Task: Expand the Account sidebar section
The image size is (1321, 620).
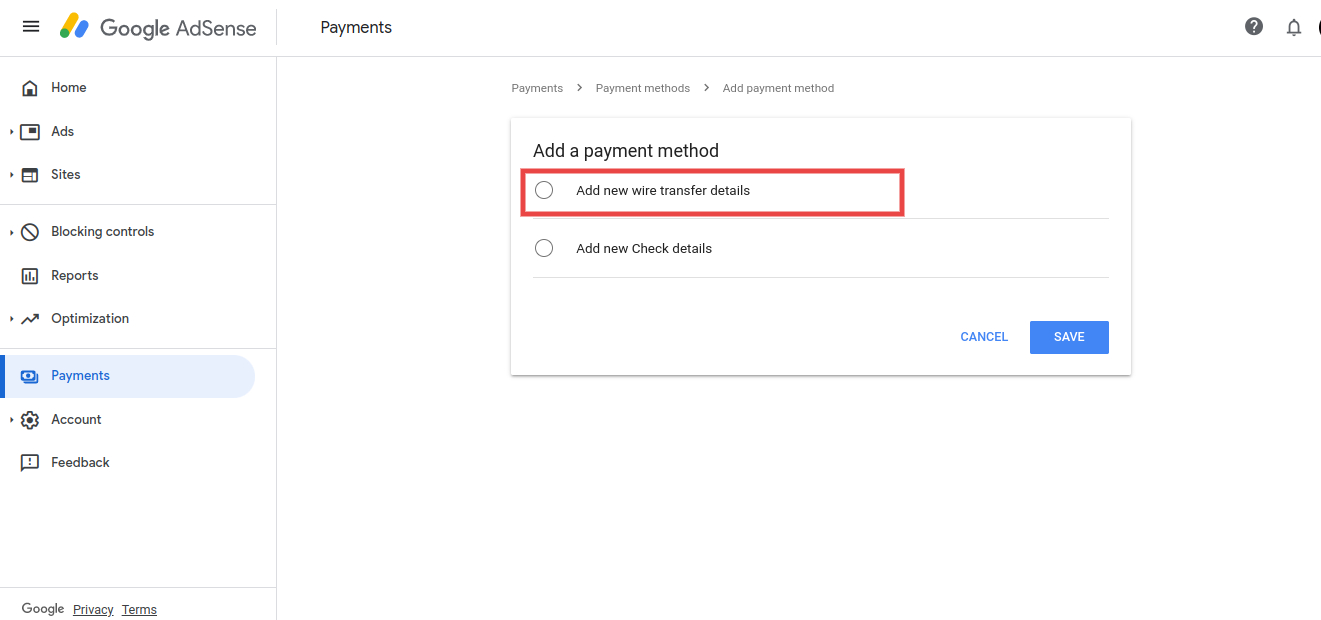Action: [11, 420]
